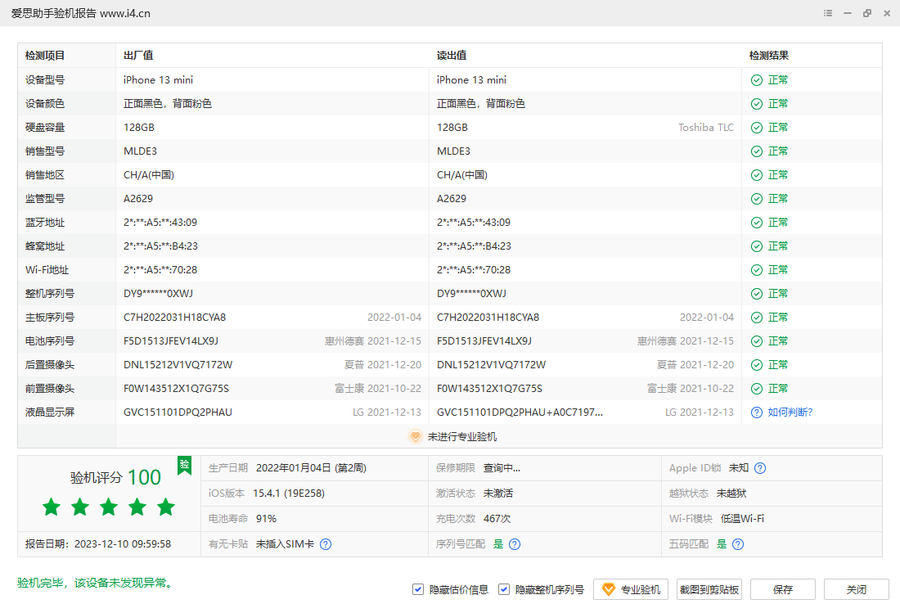Click the 未进行专业验机 label

[462, 437]
